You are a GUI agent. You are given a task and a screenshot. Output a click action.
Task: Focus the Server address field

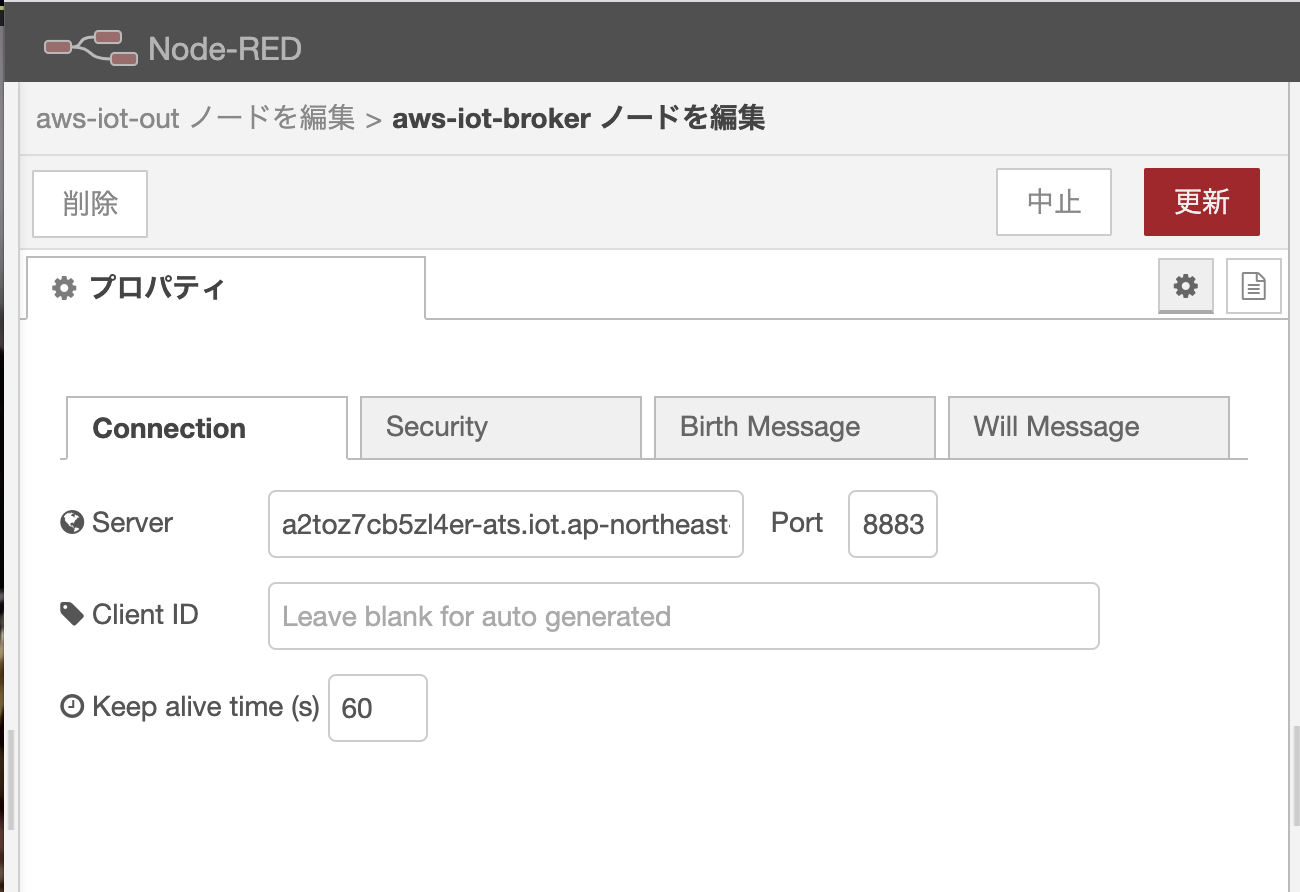[x=506, y=524]
